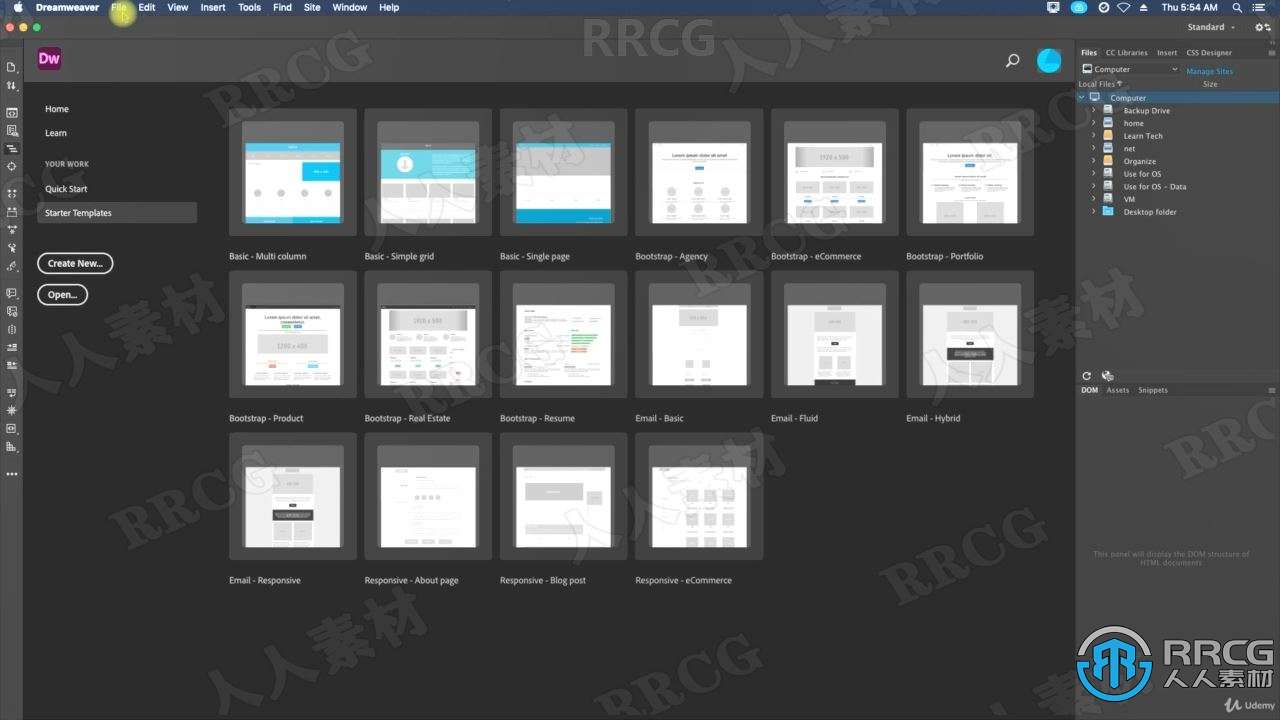
Task: Switch to the CC Libraries tab
Action: (x=1126, y=52)
